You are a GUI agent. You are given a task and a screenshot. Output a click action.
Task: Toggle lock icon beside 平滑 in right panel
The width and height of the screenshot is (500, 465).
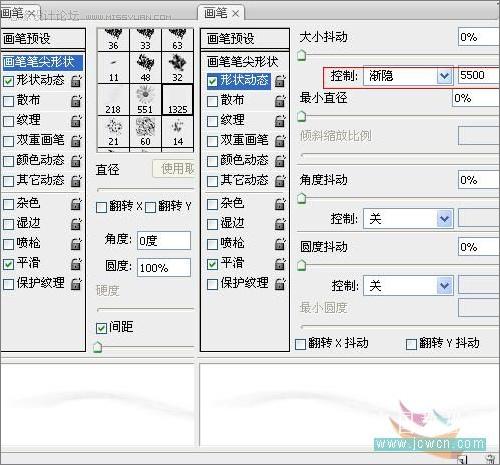click(x=280, y=264)
